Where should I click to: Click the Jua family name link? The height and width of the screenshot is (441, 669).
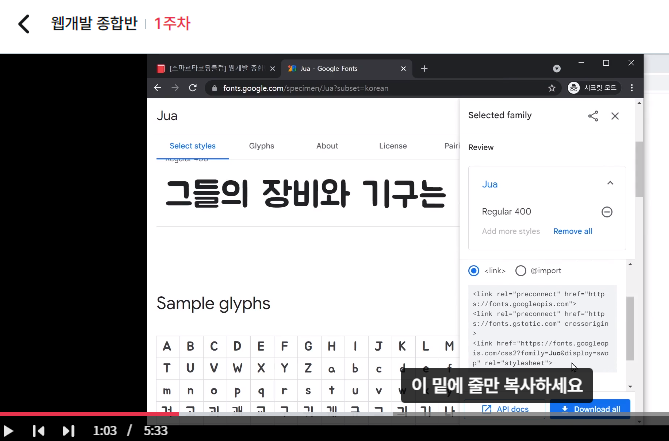pos(490,184)
